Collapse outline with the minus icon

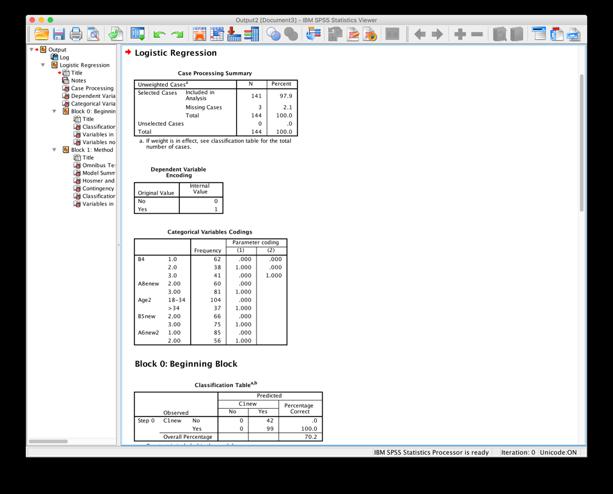[x=477, y=34]
